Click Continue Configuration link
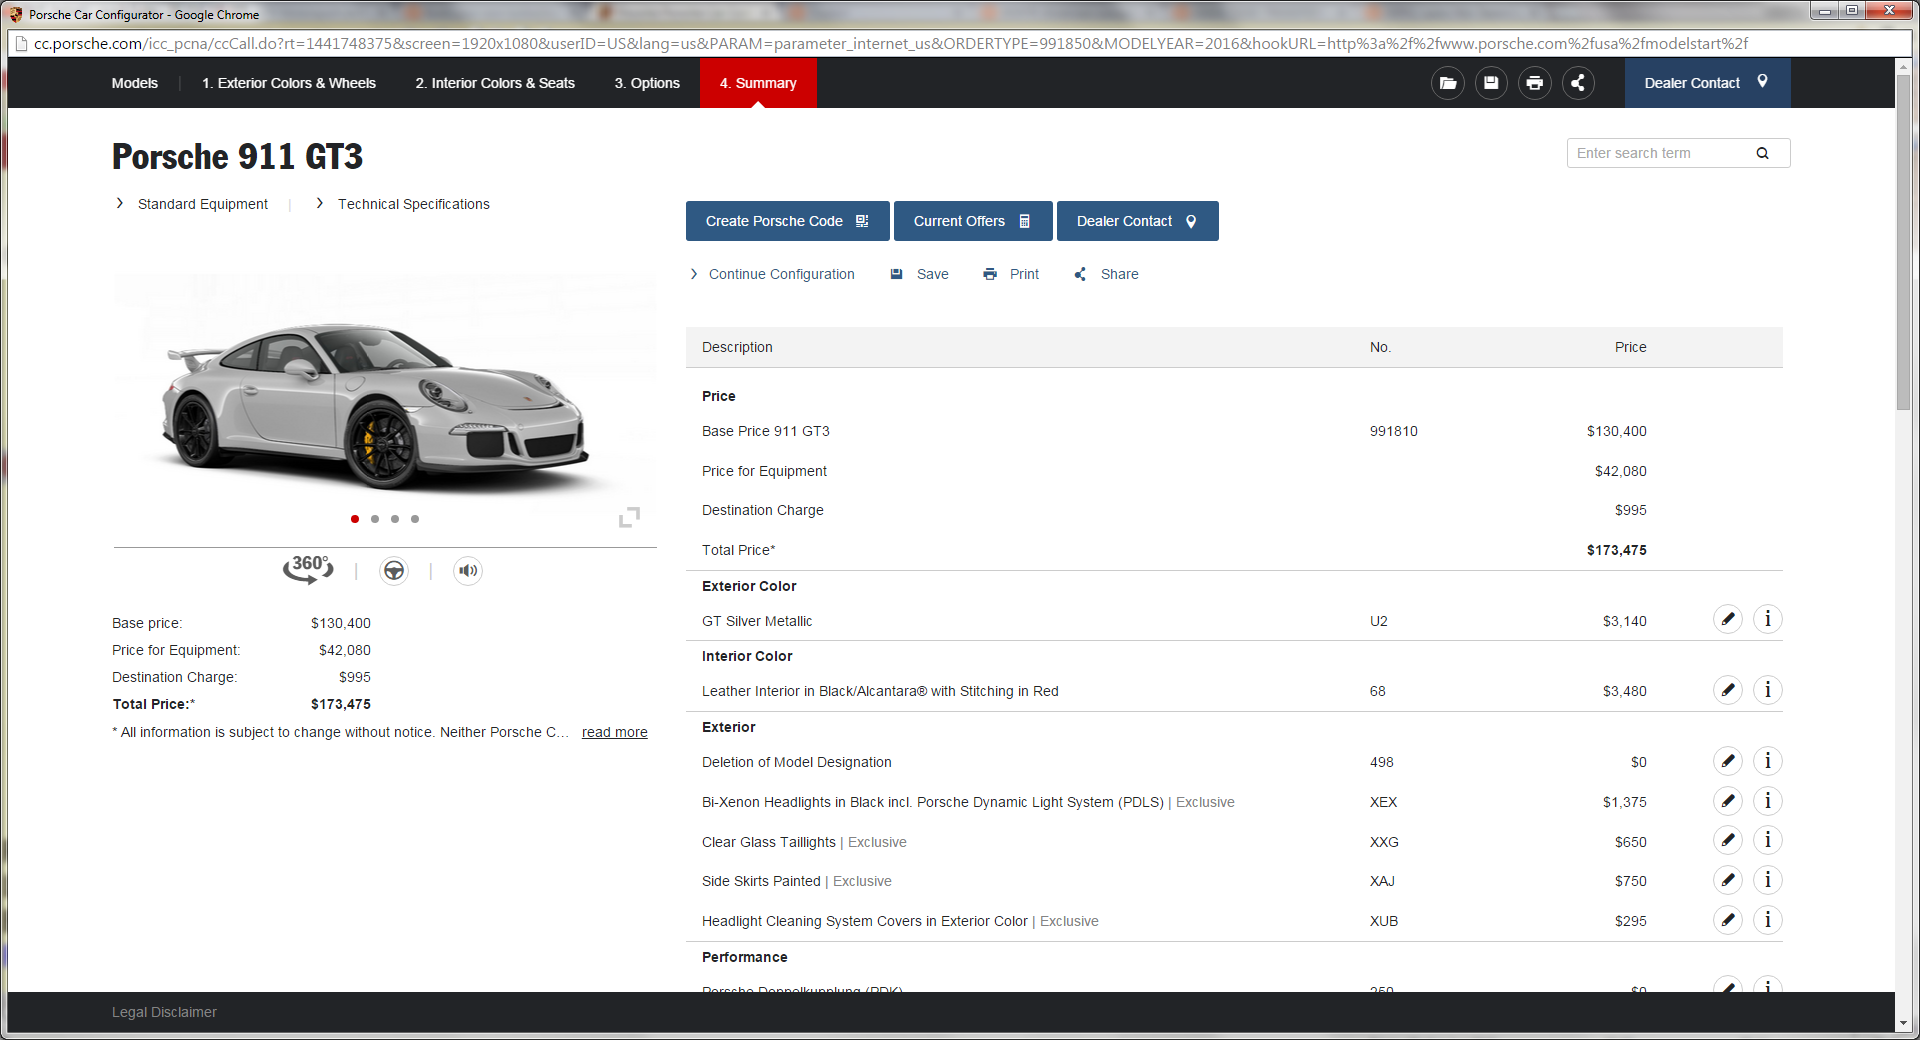This screenshot has height=1040, width=1920. 772,274
